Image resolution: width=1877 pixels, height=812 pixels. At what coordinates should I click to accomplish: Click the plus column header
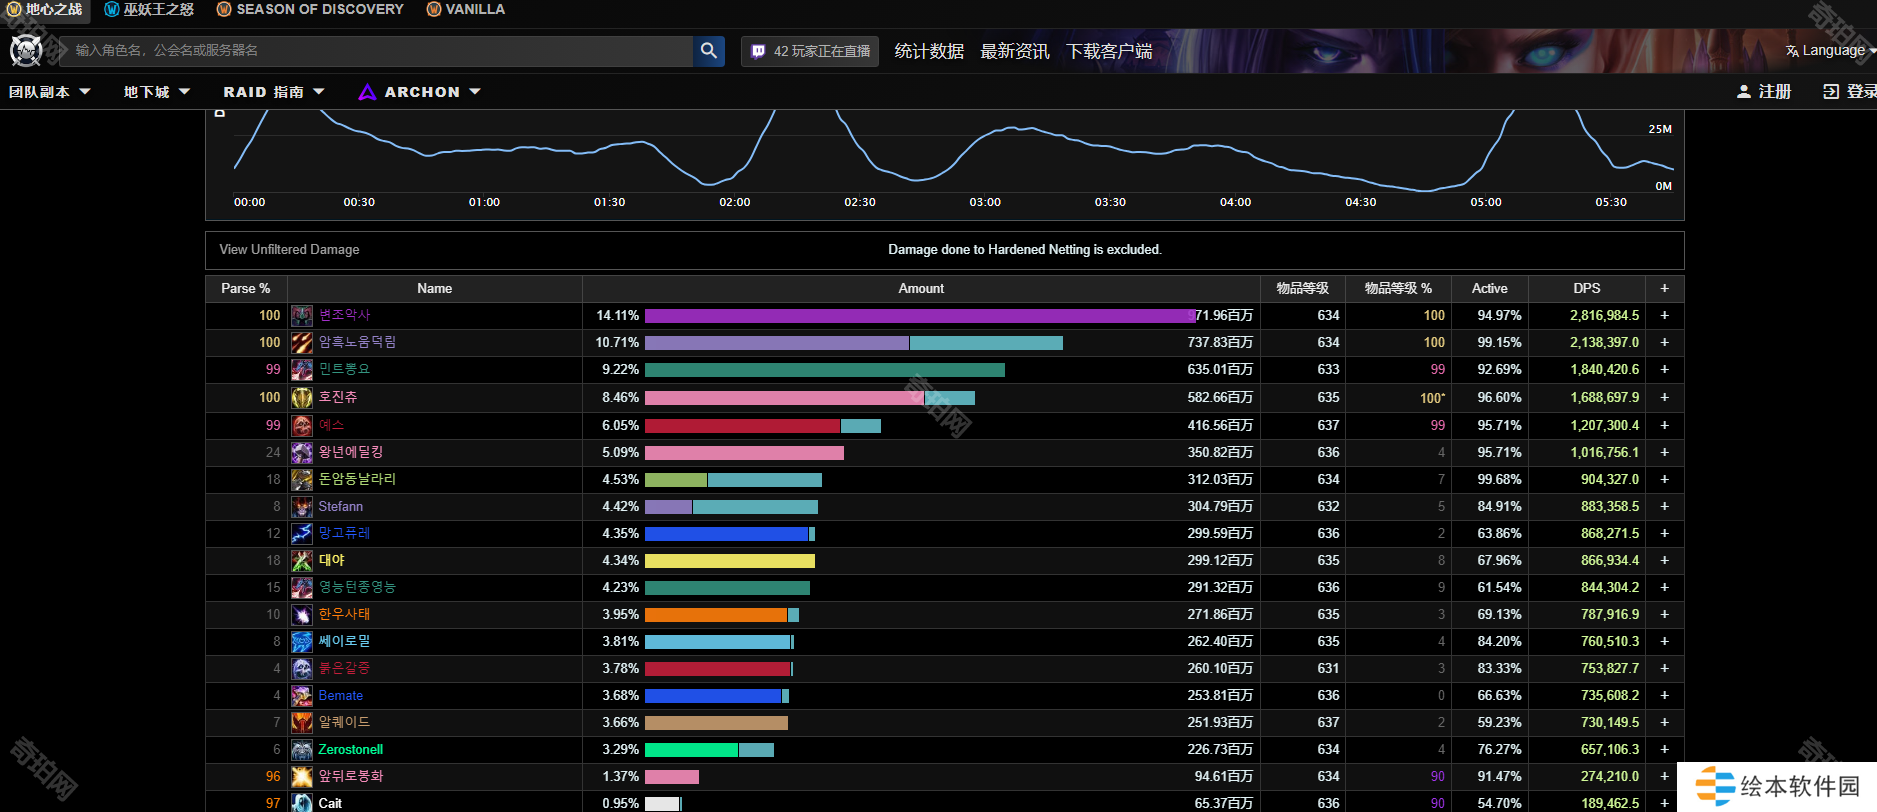click(x=1664, y=288)
